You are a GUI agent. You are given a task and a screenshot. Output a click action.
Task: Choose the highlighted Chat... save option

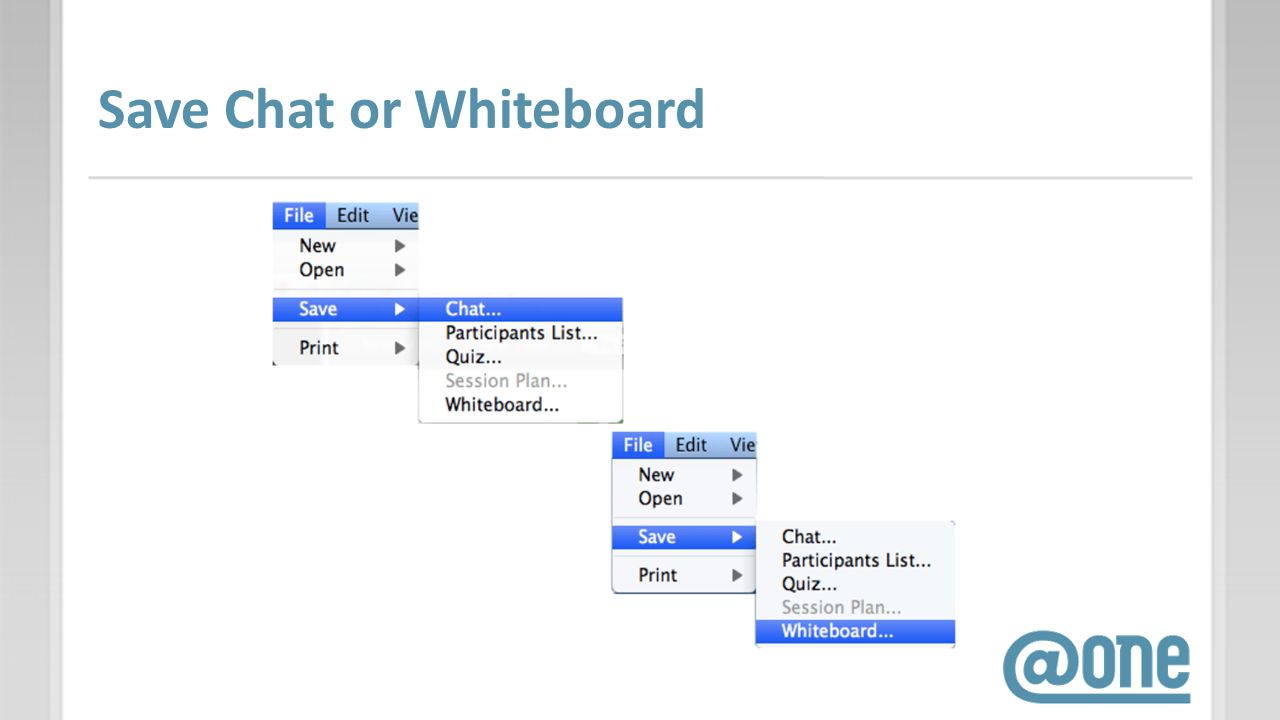520,309
